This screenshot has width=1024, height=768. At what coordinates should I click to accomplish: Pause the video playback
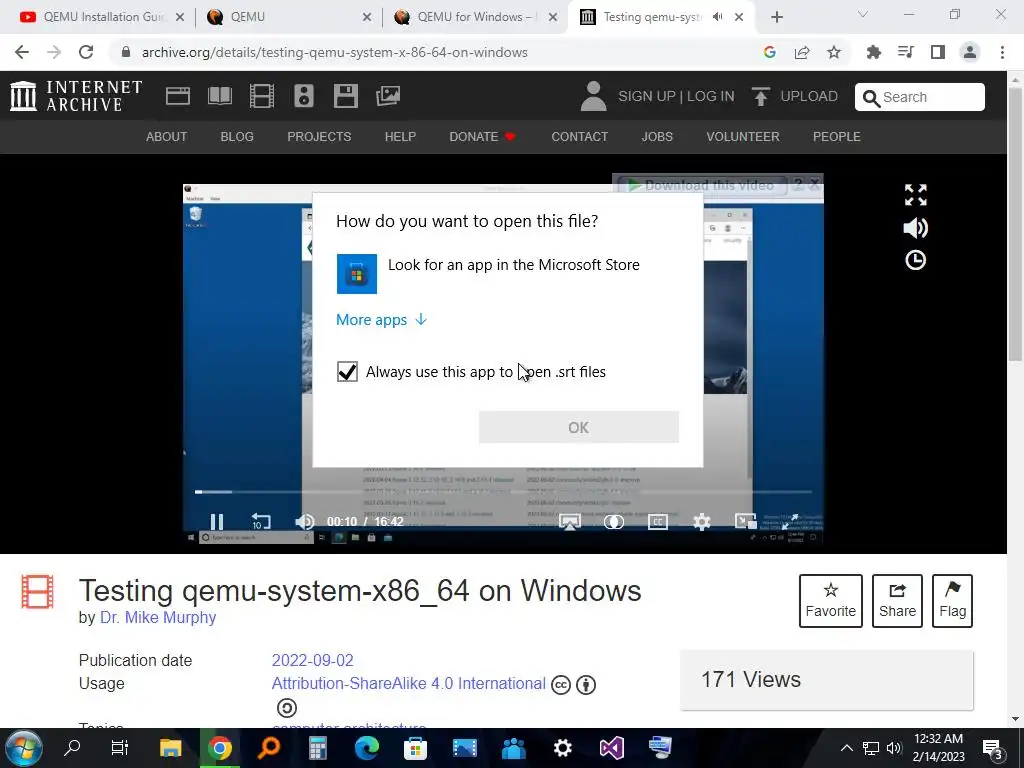217,521
